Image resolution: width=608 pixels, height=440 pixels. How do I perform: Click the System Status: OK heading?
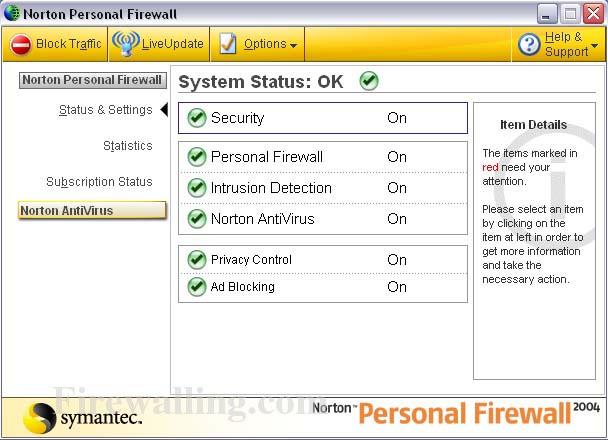click(261, 82)
